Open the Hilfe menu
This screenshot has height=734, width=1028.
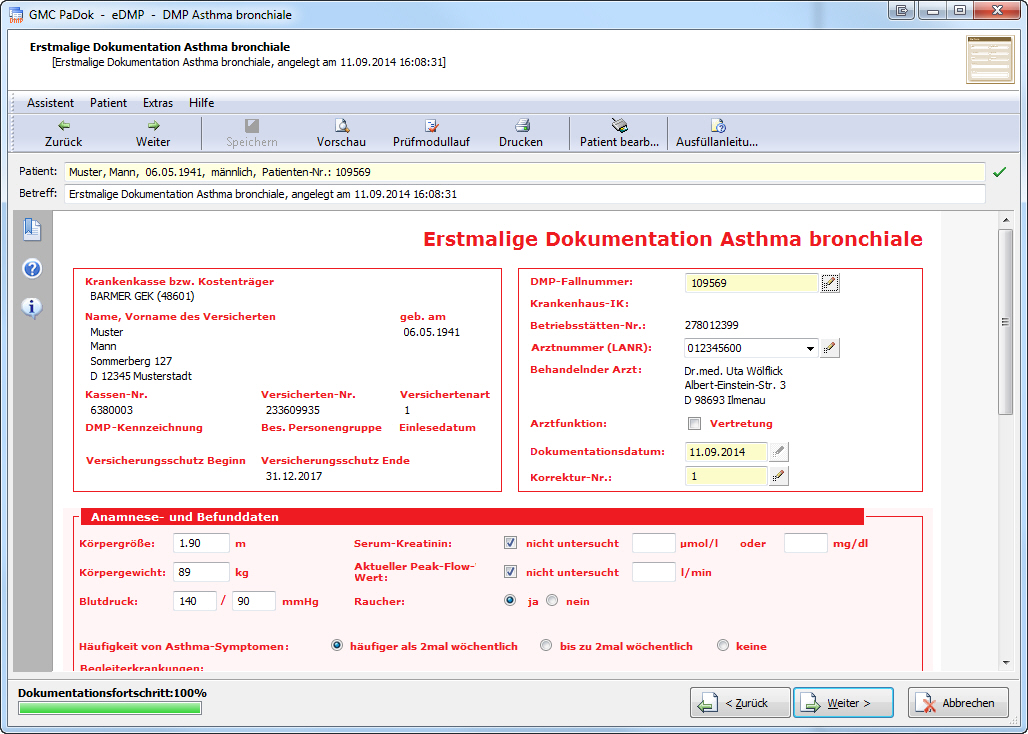[201, 103]
